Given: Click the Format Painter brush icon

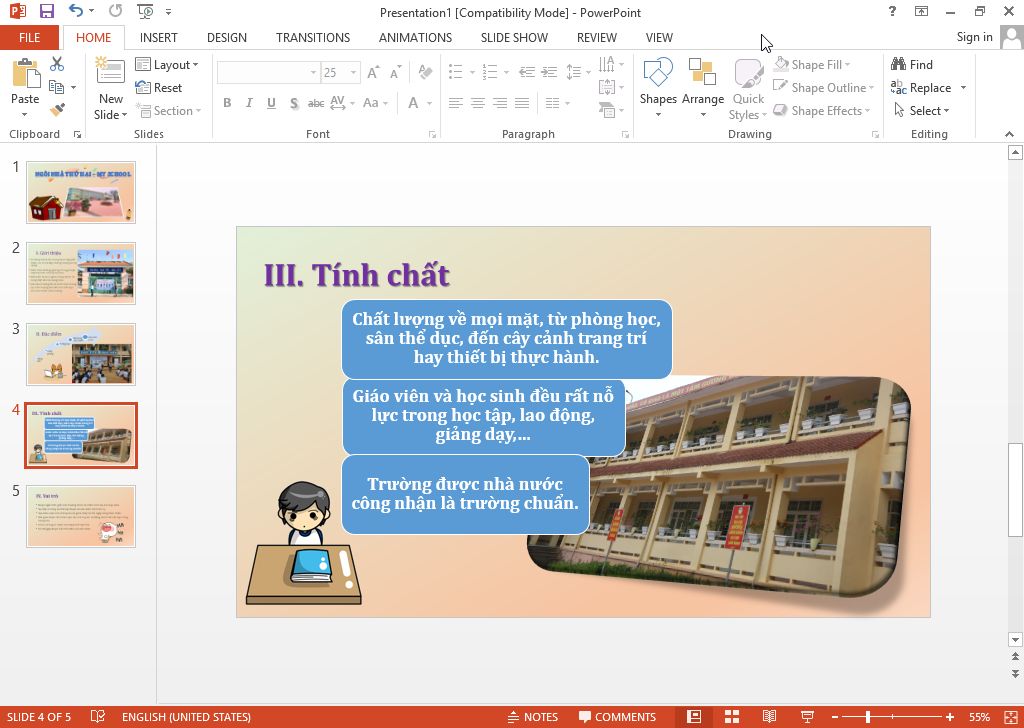Looking at the screenshot, I should 57,110.
